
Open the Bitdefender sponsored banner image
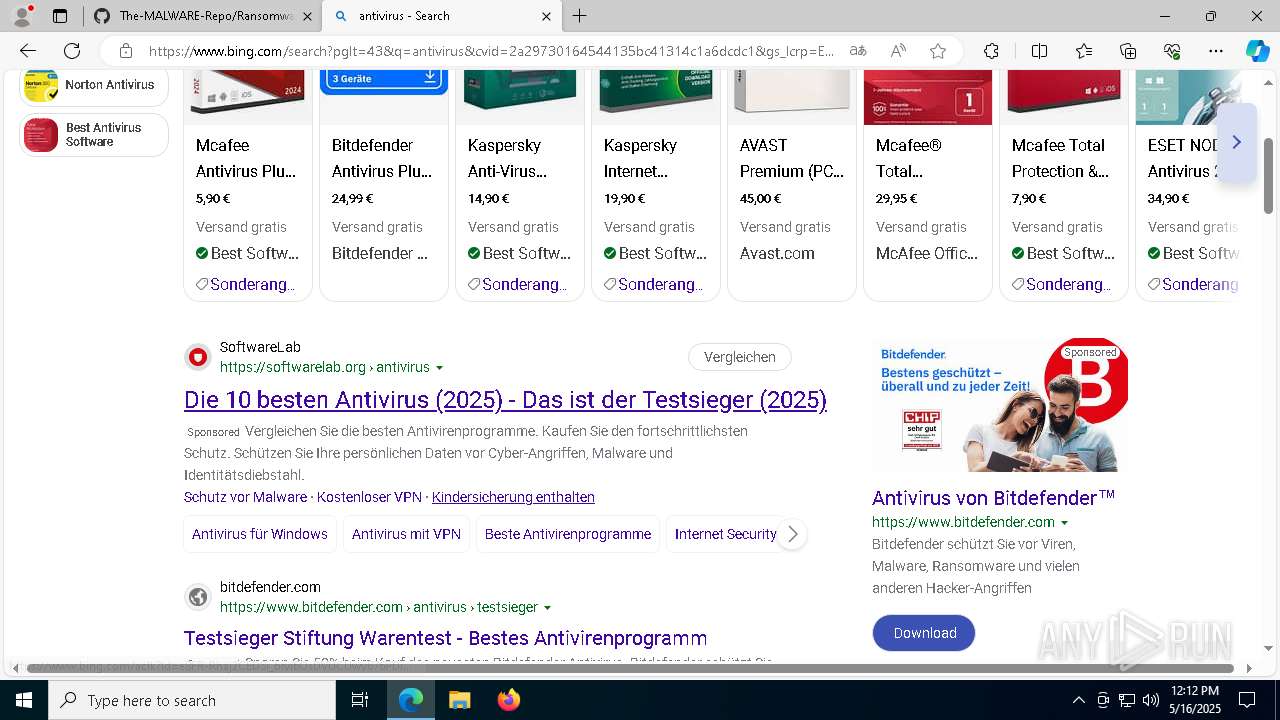pyautogui.click(x=1000, y=406)
